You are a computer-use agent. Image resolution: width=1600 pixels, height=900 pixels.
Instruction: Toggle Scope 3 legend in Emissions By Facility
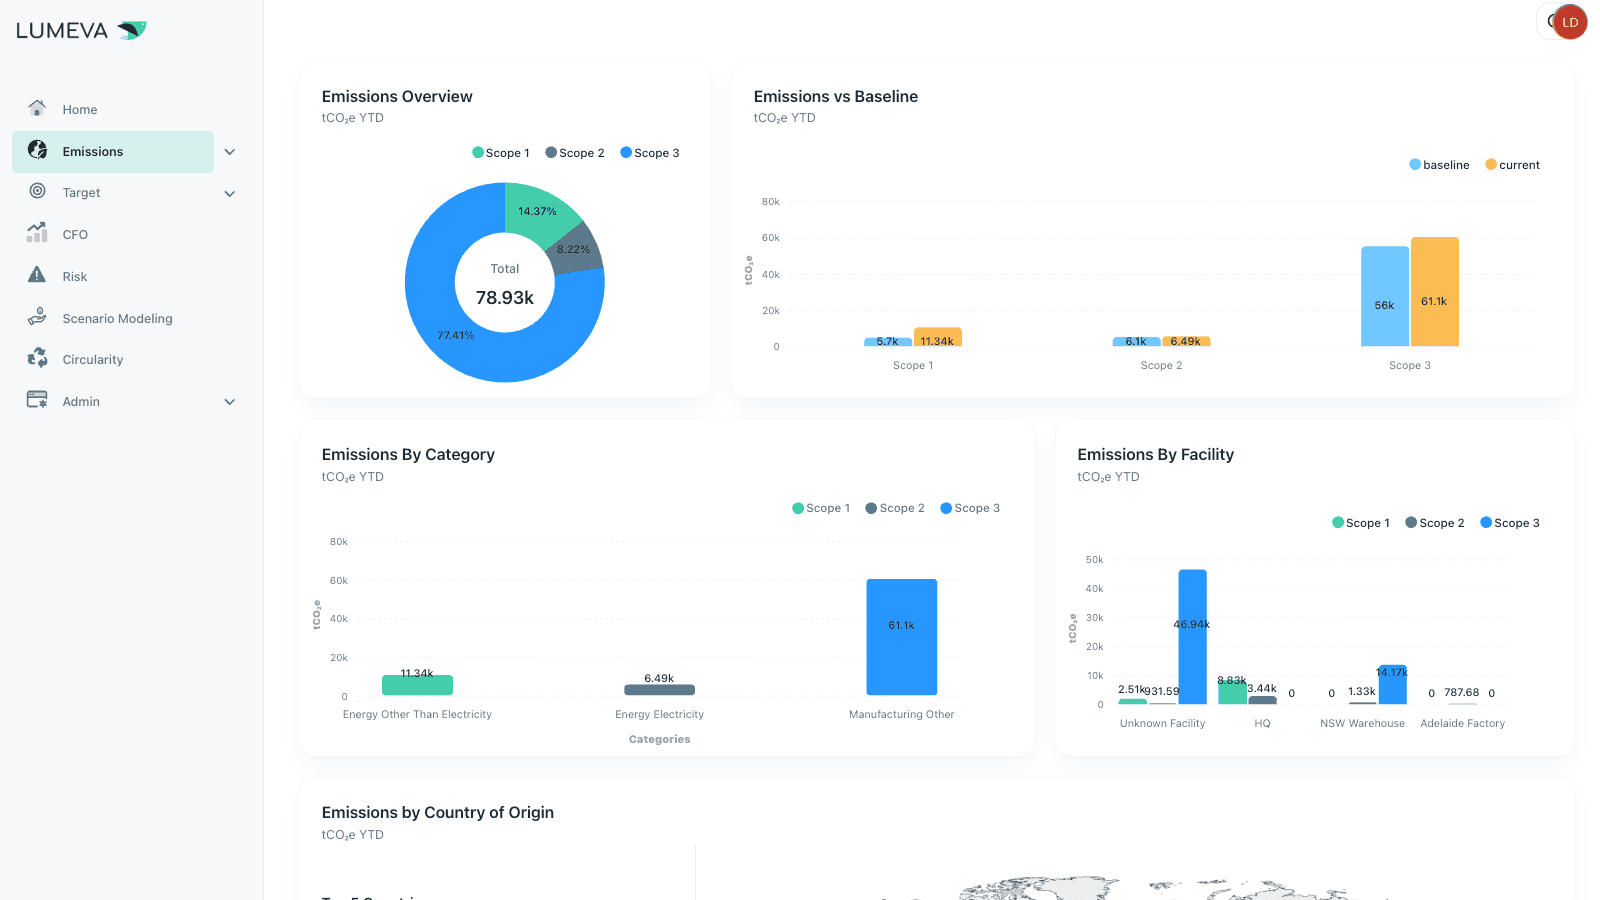click(1510, 523)
